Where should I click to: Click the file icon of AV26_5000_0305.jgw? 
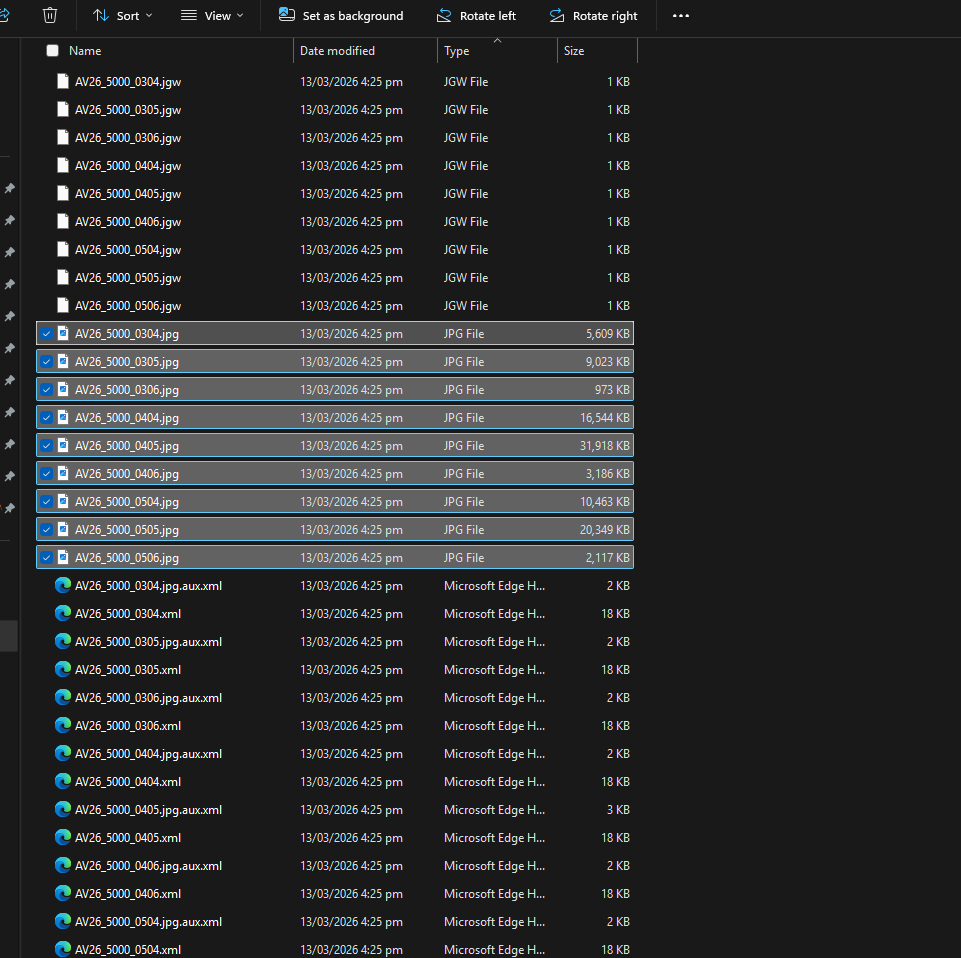(63, 109)
